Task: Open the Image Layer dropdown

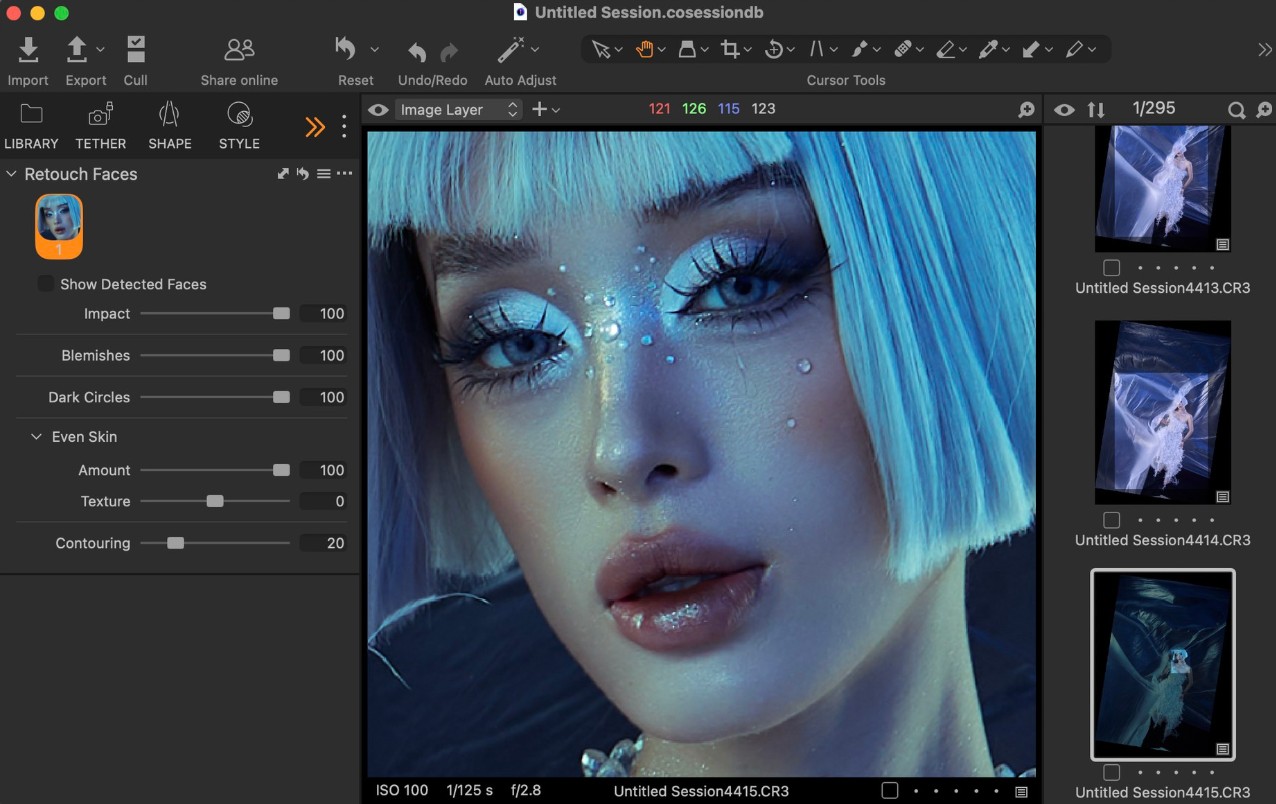Action: coord(458,110)
